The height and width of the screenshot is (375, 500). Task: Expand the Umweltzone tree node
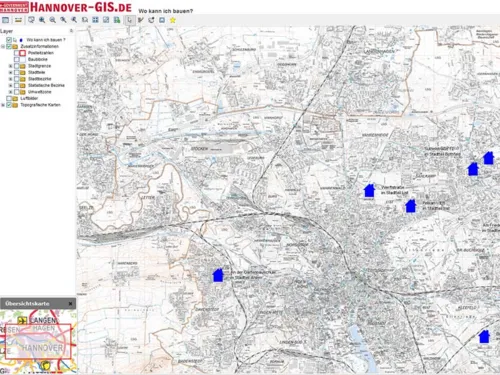(10, 92)
